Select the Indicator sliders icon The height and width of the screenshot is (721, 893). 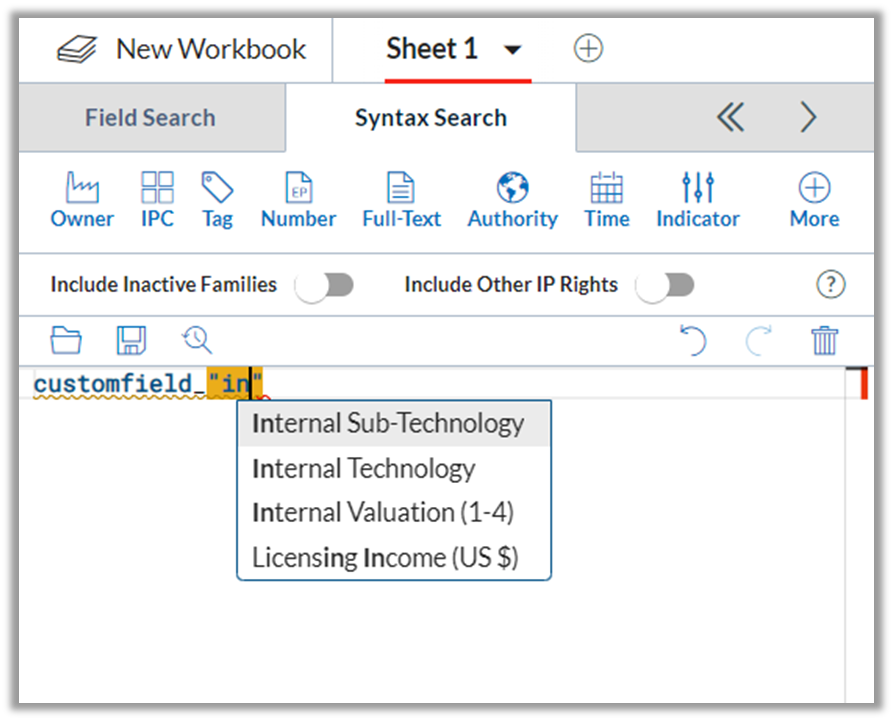point(698,187)
